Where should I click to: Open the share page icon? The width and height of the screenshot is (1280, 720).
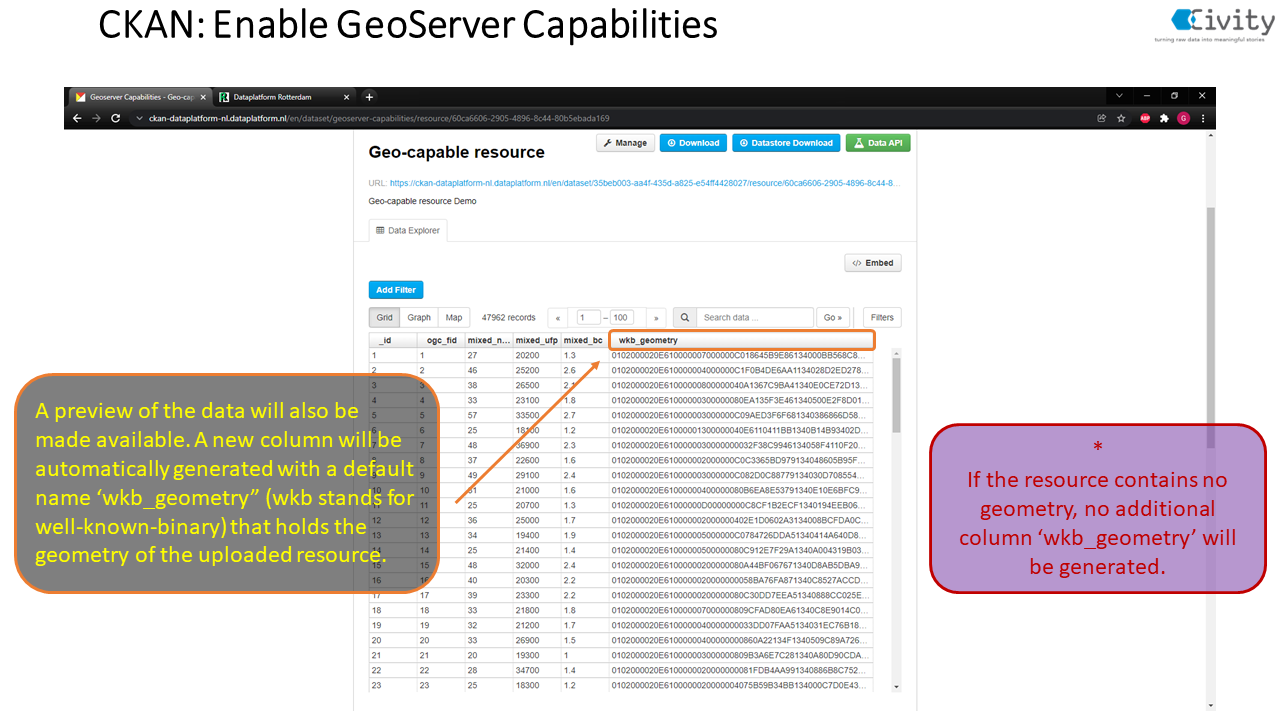1102,118
